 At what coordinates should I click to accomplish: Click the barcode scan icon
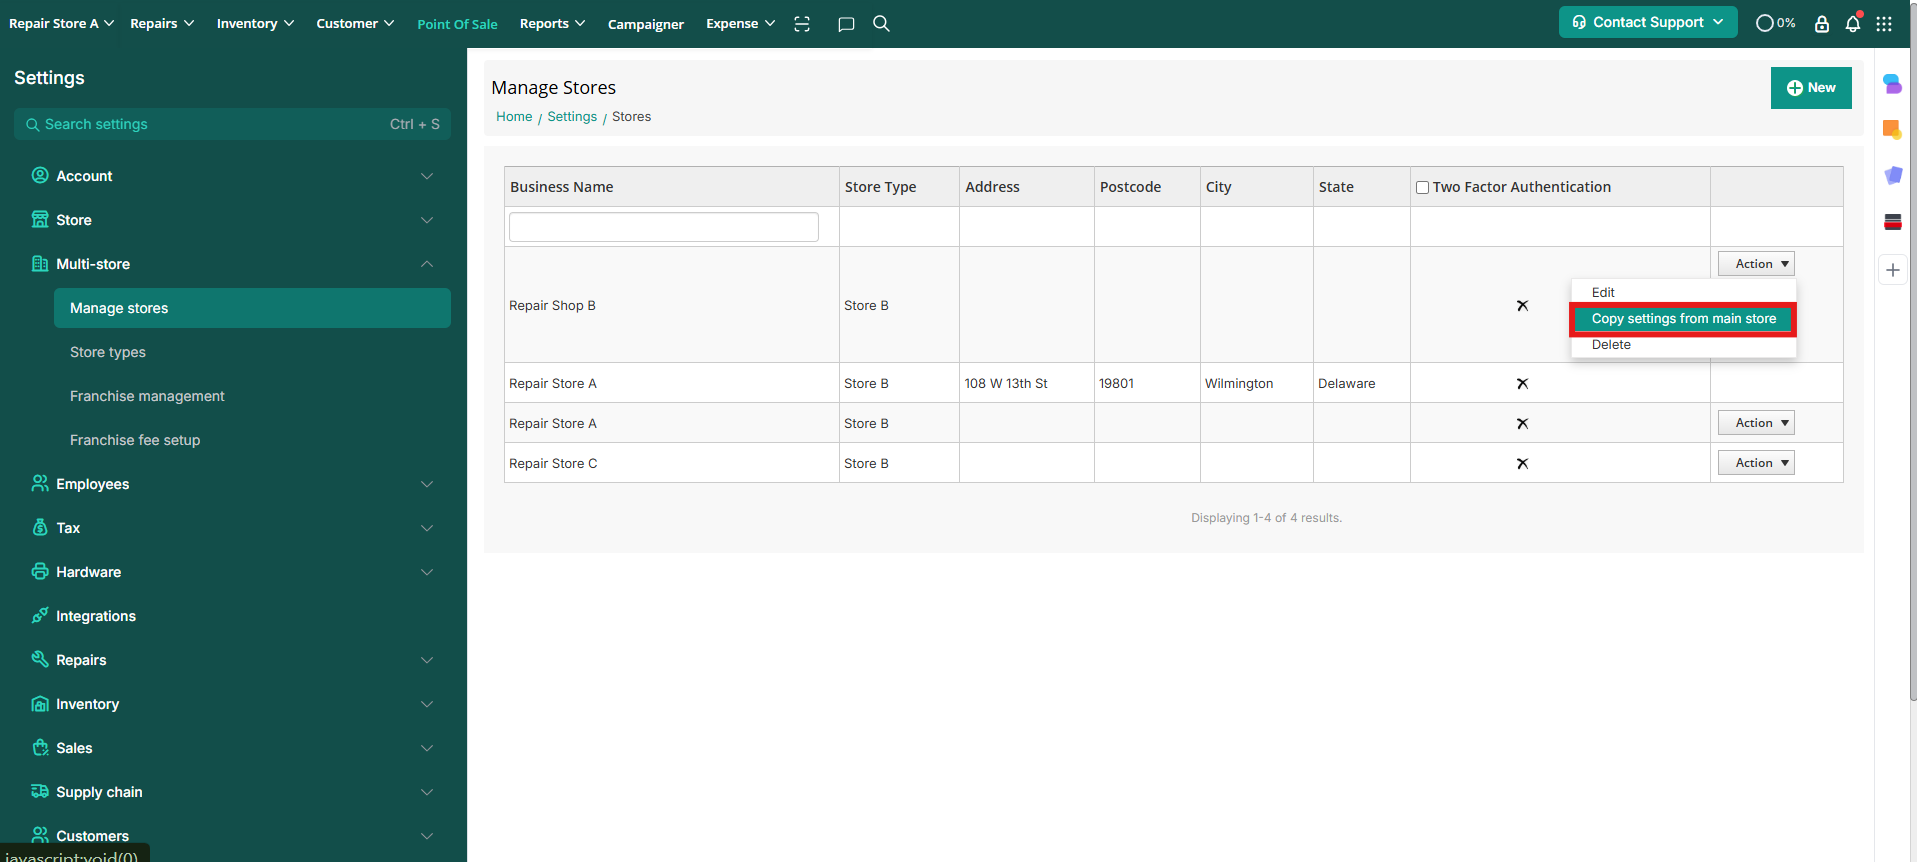[802, 24]
